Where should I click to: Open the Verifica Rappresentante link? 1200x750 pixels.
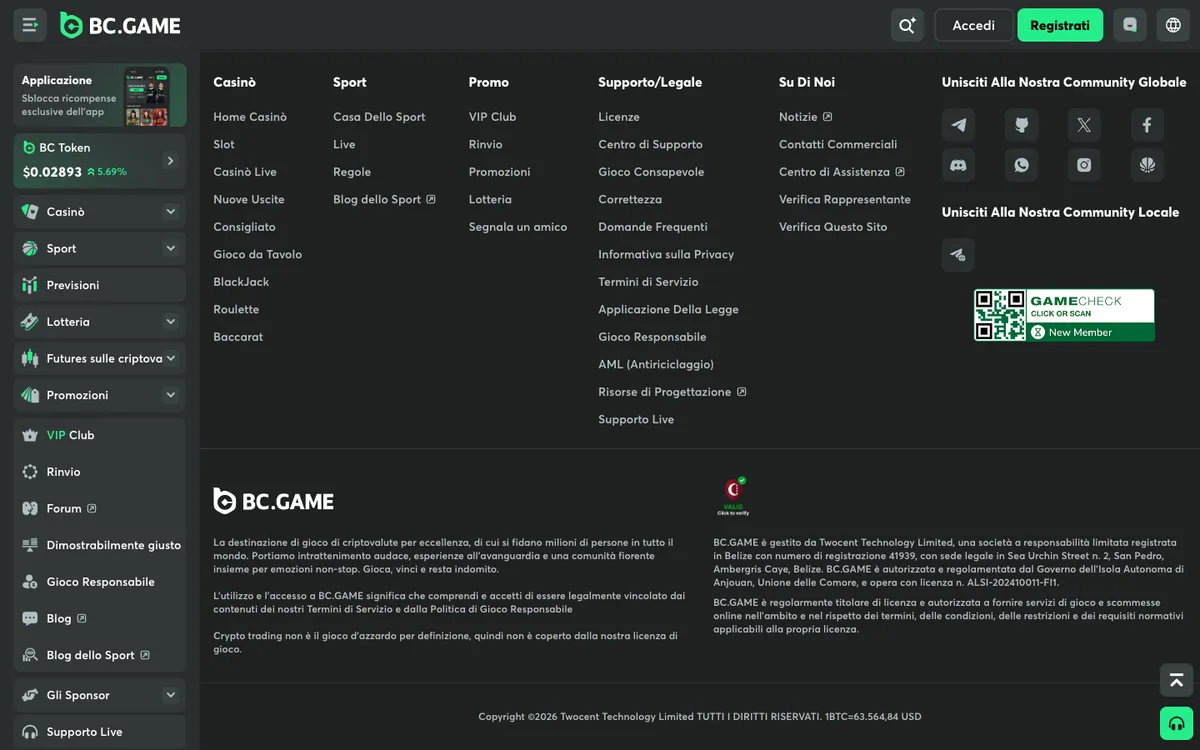click(845, 199)
